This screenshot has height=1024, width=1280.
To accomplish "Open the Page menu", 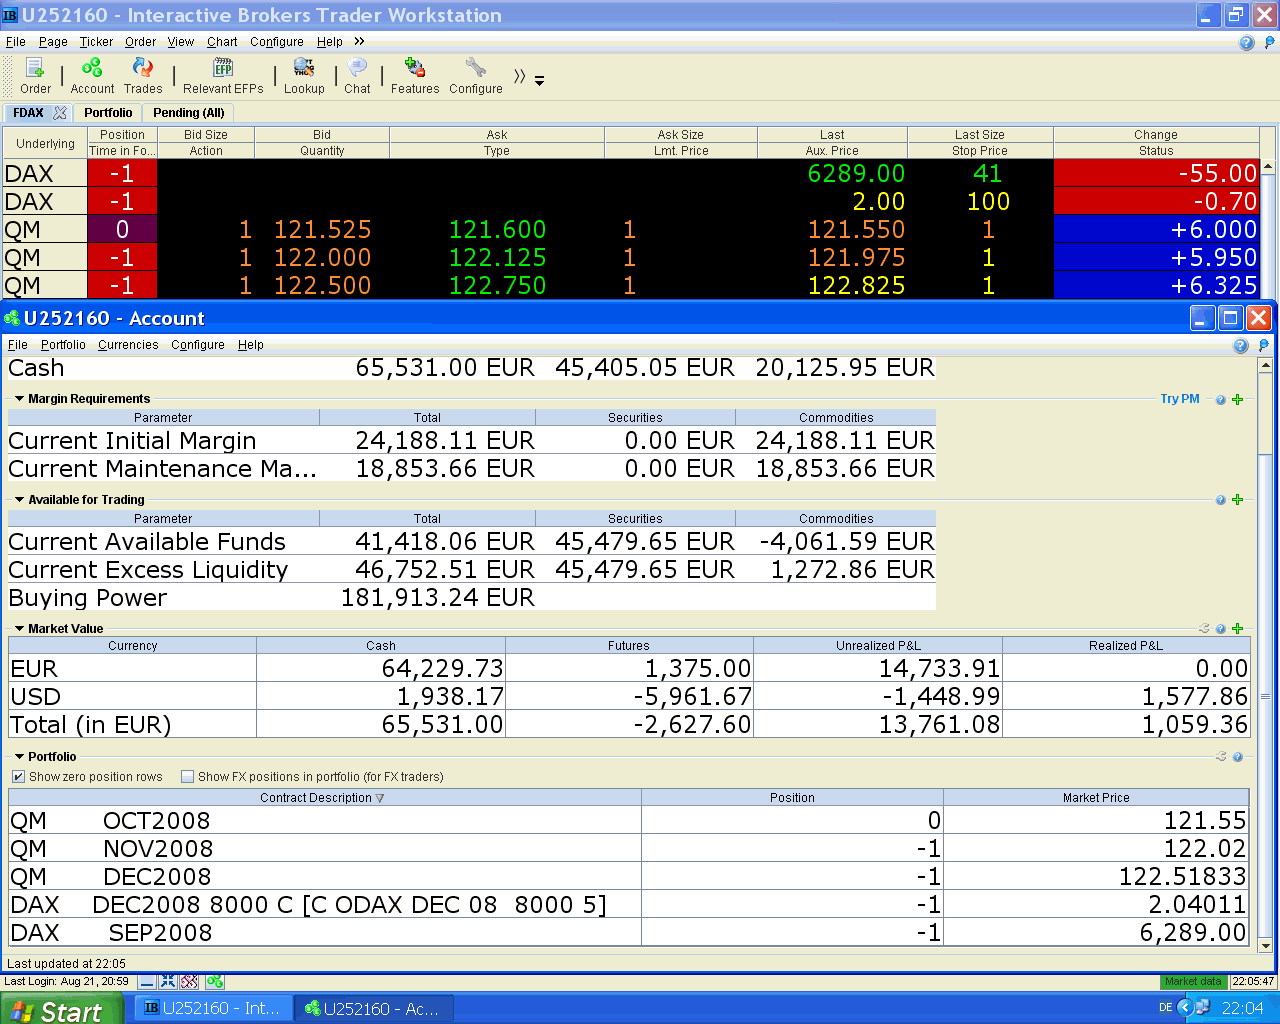I will (x=53, y=42).
